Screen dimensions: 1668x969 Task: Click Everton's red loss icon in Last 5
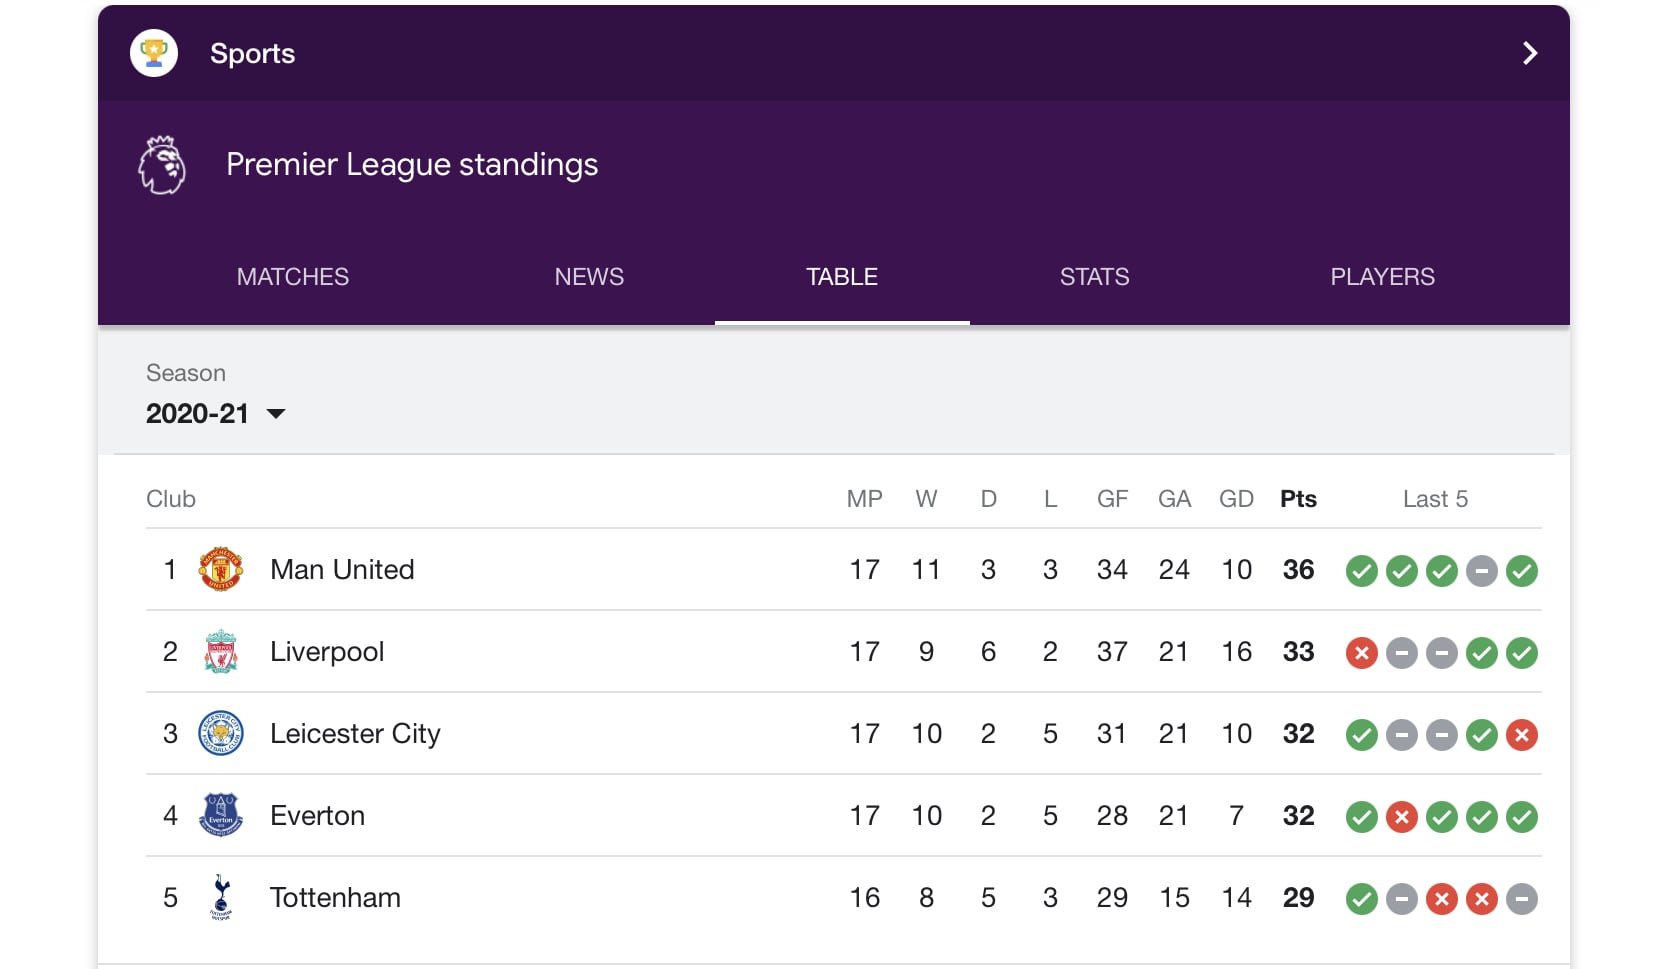(x=1401, y=817)
